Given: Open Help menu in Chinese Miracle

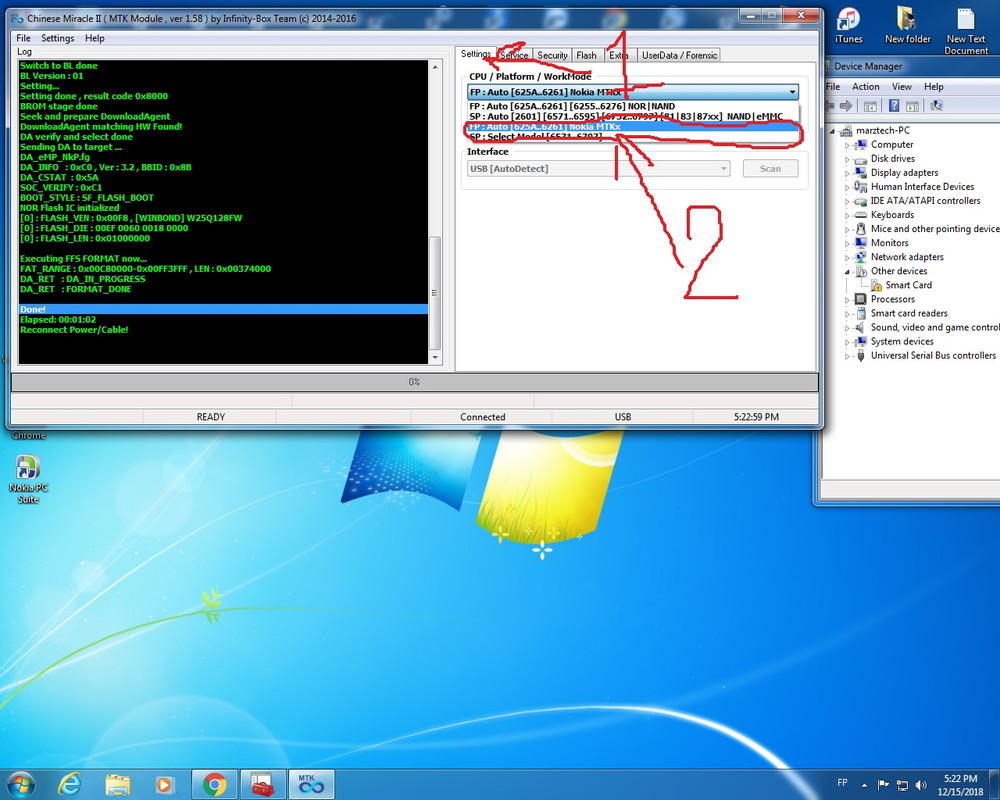Looking at the screenshot, I should pyautogui.click(x=94, y=38).
